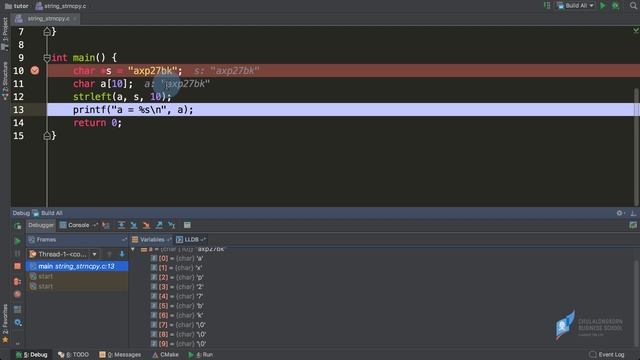Select variable [5] = 'b' row
The width and height of the screenshot is (640, 360).
[177, 306]
